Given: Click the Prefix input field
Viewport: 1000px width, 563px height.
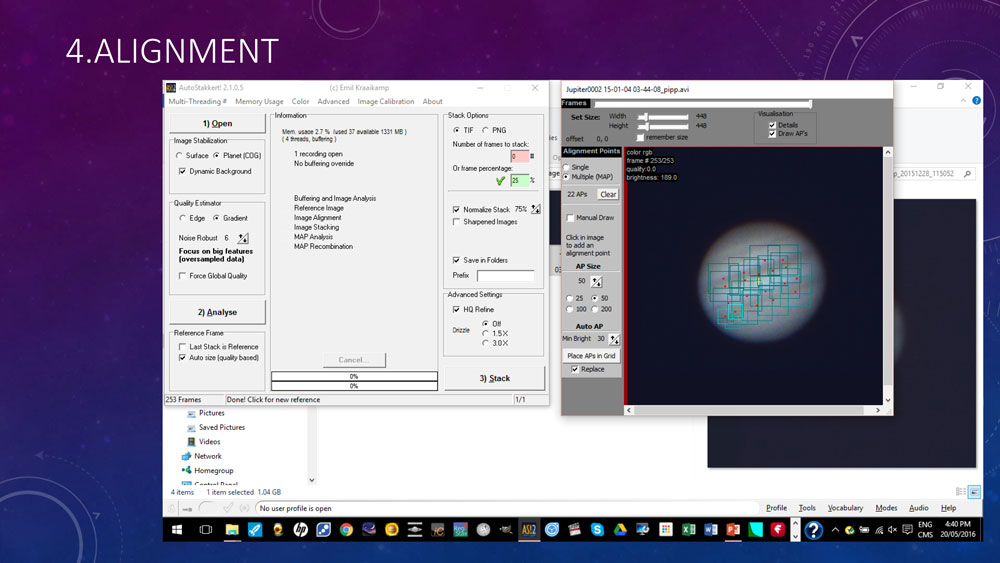Looking at the screenshot, I should tap(505, 275).
